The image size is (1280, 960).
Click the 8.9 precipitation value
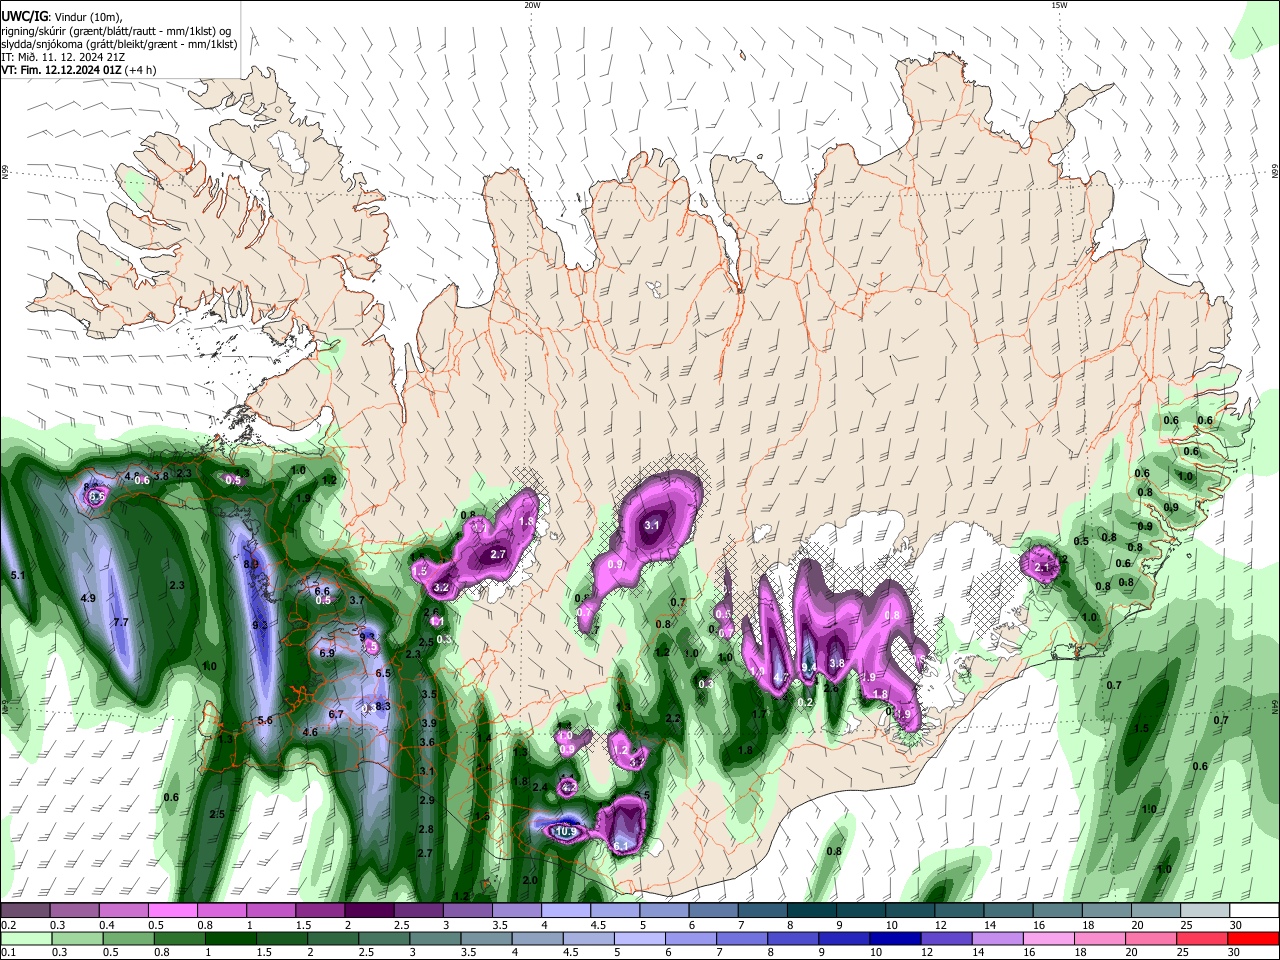(252, 564)
